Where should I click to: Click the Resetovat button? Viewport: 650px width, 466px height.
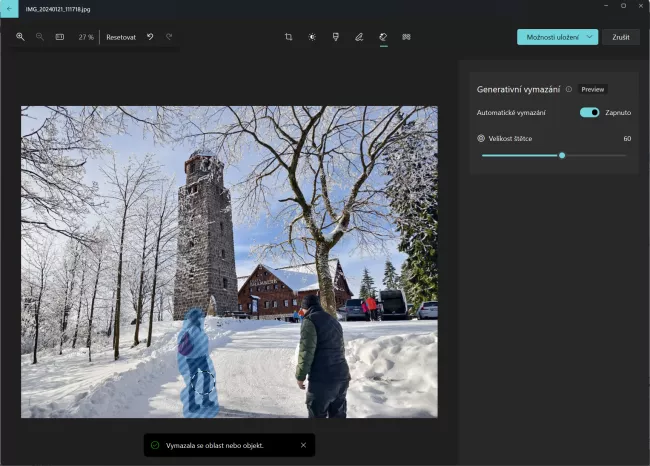121,37
